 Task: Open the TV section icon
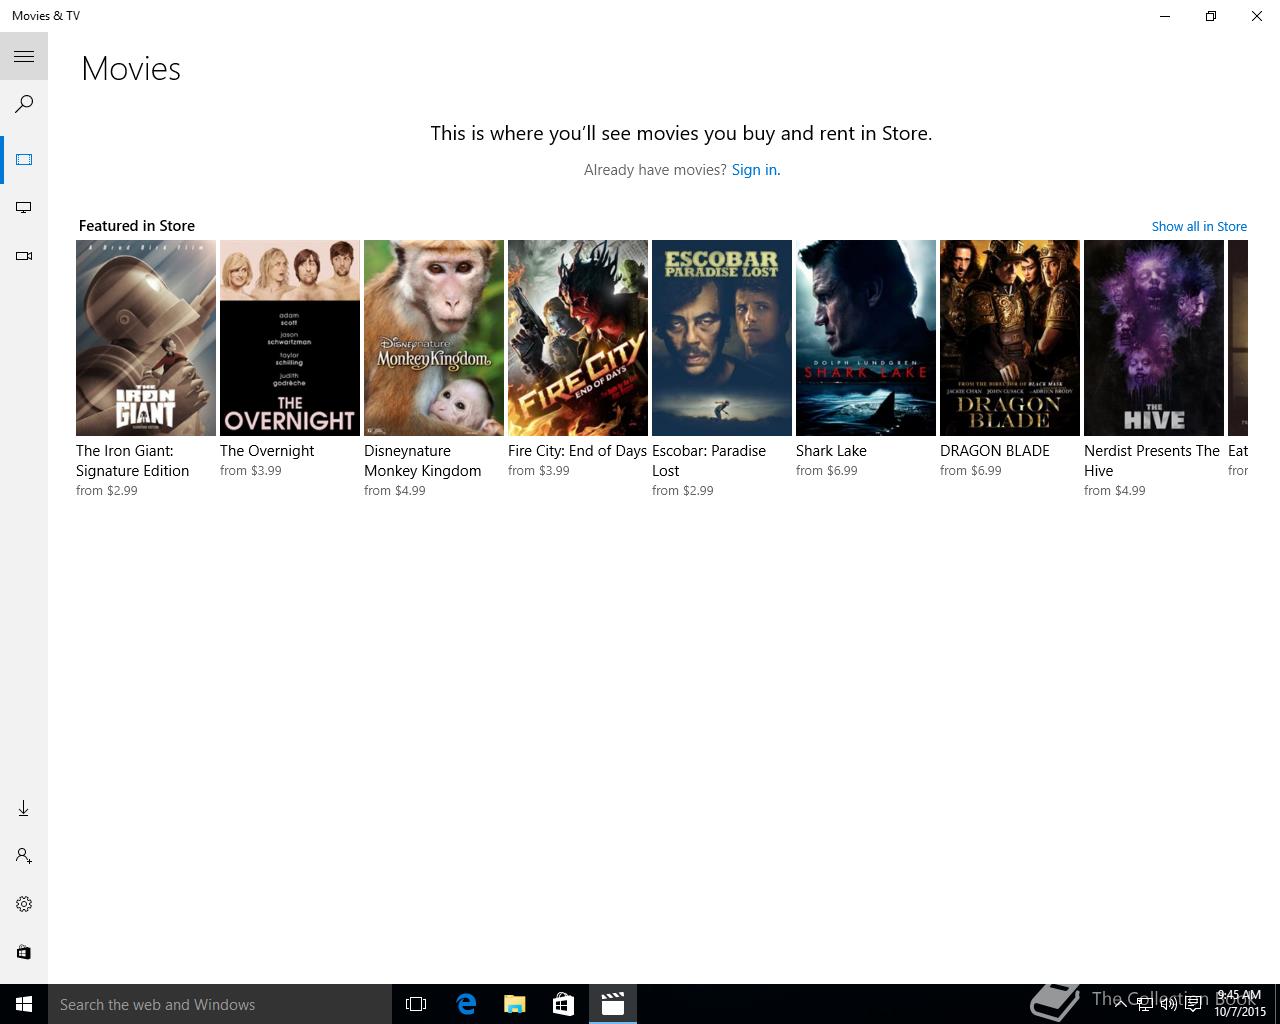click(x=24, y=208)
